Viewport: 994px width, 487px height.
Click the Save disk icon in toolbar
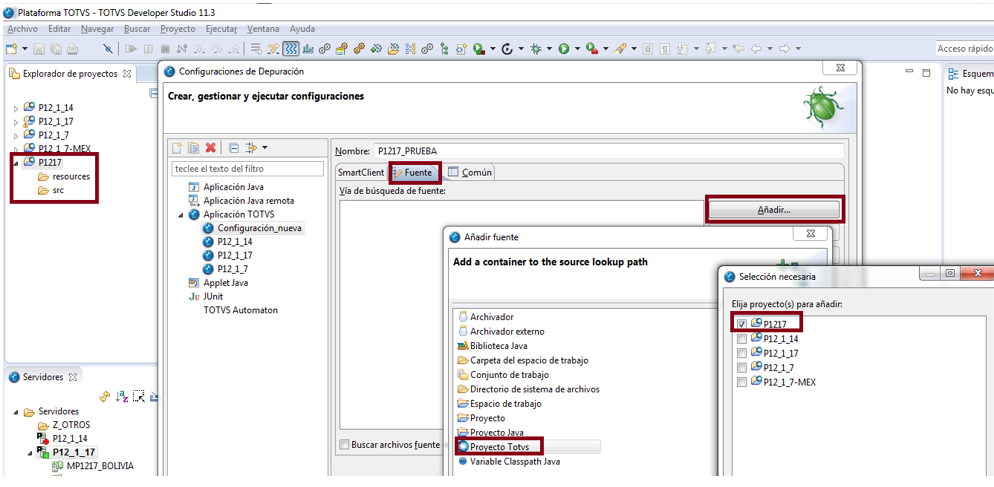39,49
